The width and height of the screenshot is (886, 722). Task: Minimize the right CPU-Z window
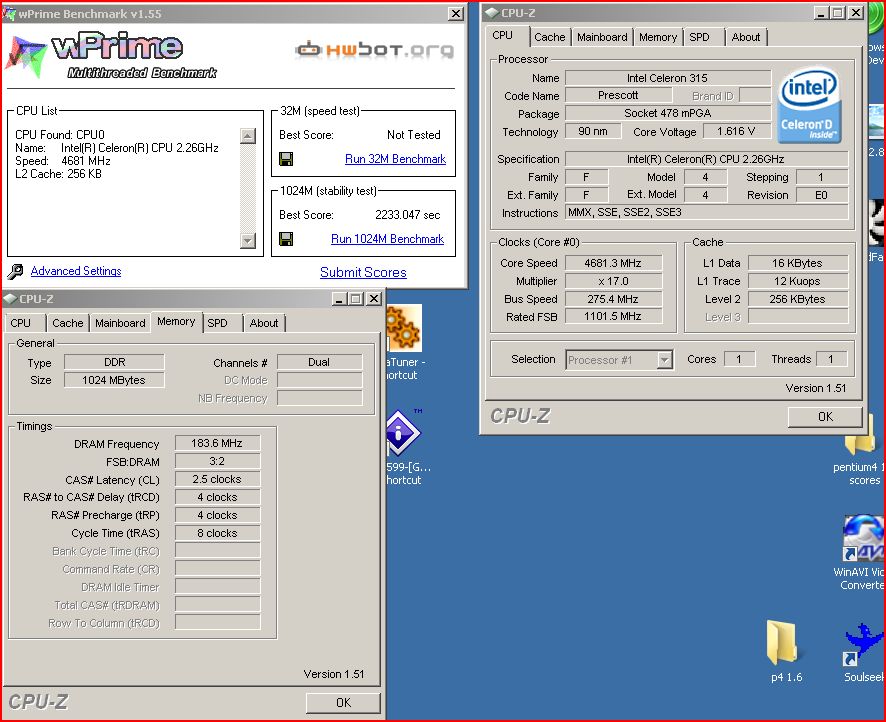tap(822, 12)
